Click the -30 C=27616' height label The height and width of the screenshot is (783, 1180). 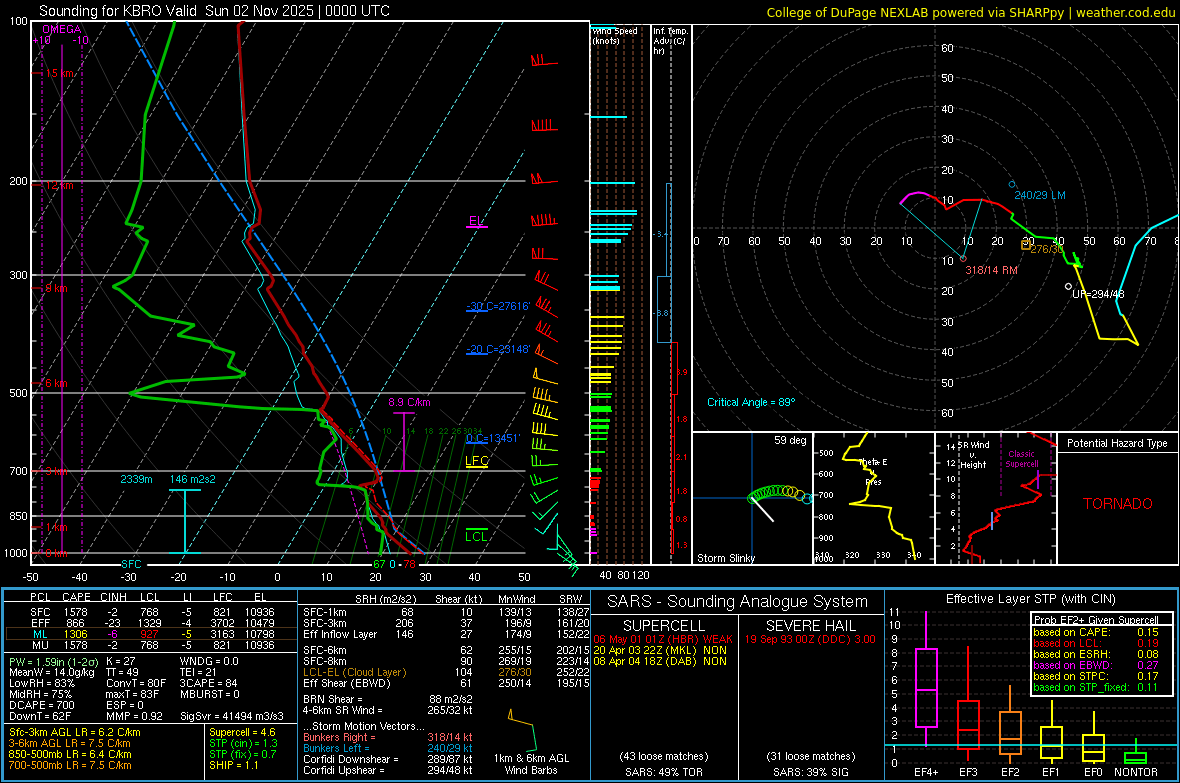[x=499, y=306]
